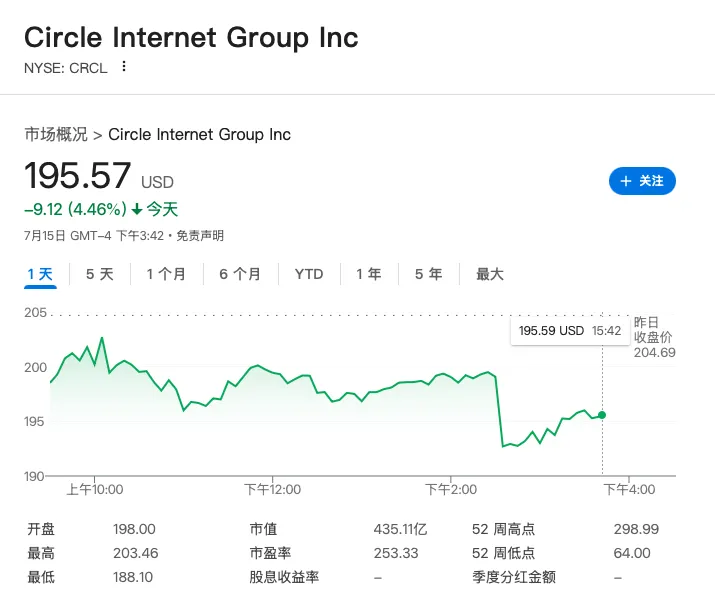
Task: Switch chart to 1 年 range
Action: click(x=369, y=274)
